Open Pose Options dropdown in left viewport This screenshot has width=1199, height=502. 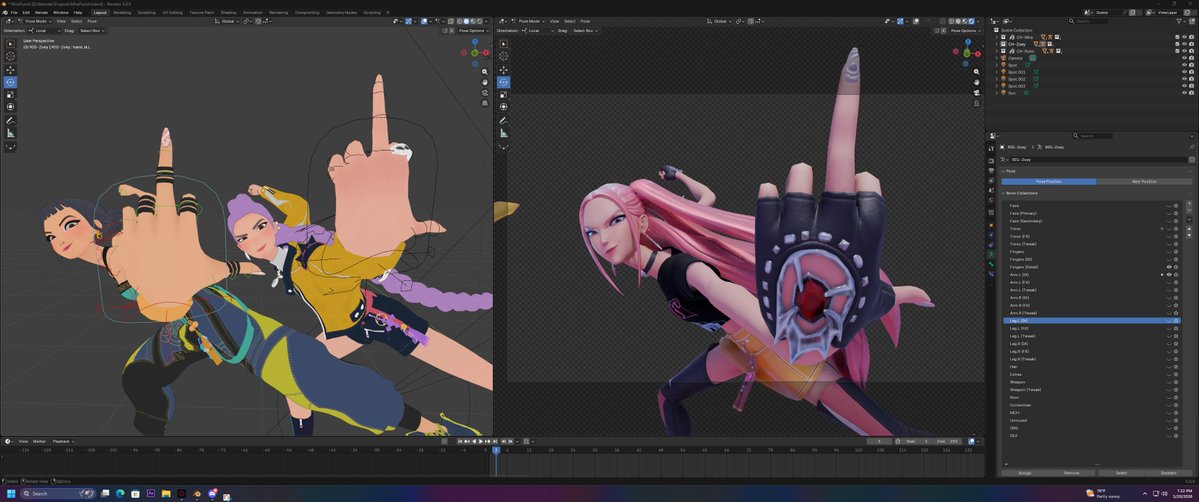coord(472,31)
